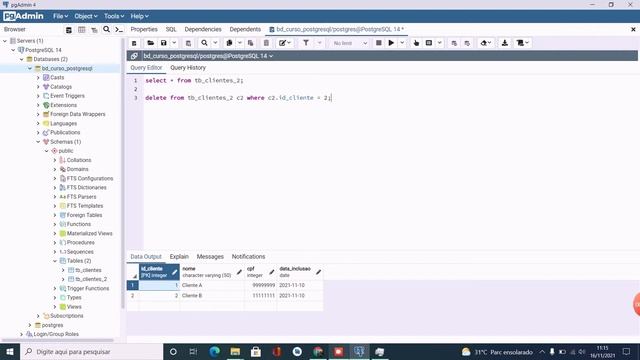
Task: Open the Explain results tab
Action: pos(179,257)
